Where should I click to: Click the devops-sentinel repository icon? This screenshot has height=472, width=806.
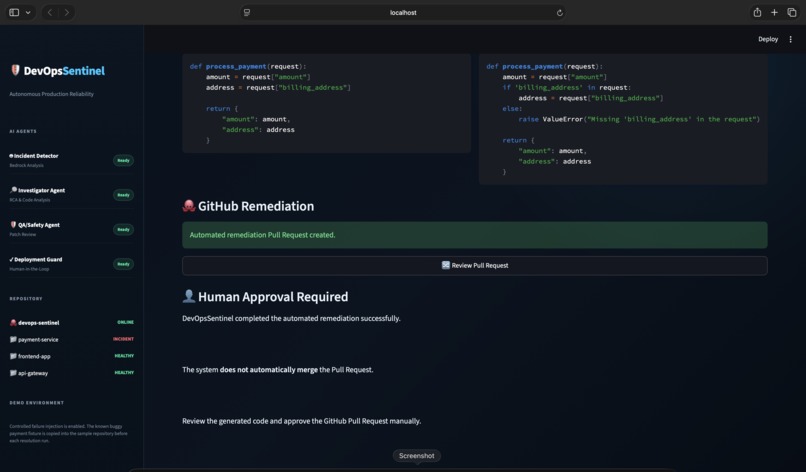click(13, 322)
